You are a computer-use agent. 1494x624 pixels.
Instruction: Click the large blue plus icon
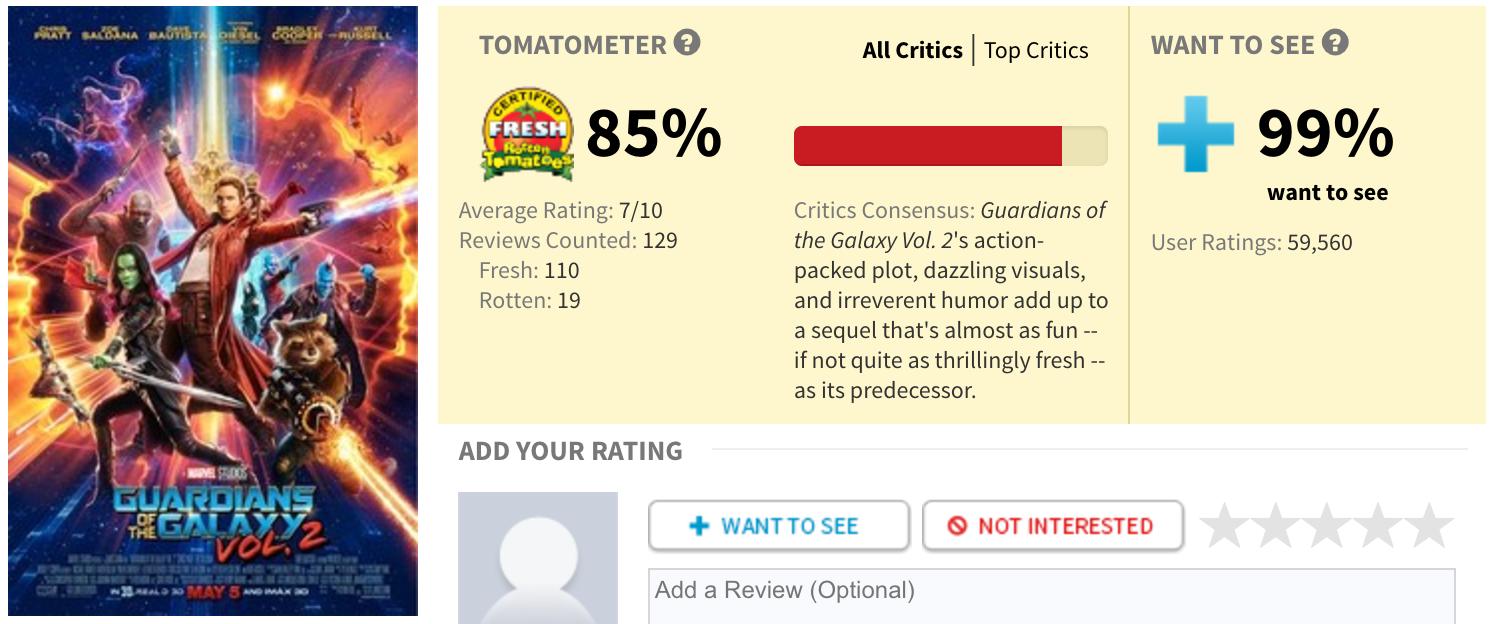point(1195,133)
